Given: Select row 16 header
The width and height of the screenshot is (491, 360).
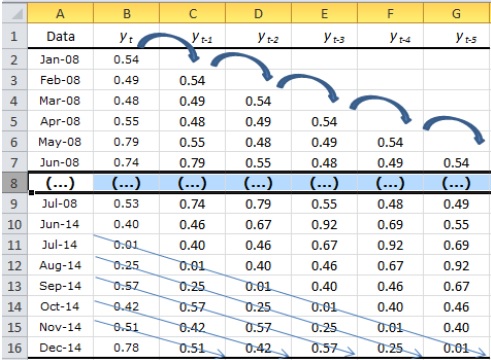Looking at the screenshot, I should (15, 348).
